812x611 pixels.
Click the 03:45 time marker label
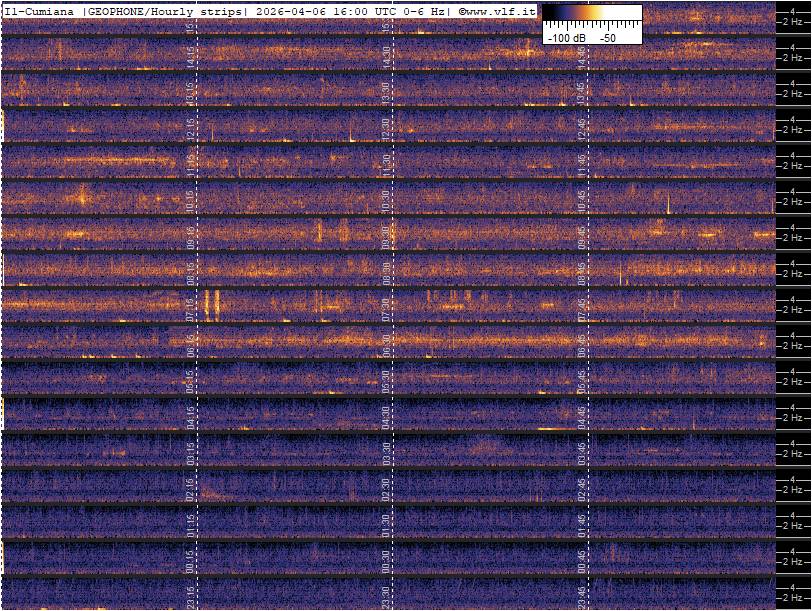[x=582, y=452]
